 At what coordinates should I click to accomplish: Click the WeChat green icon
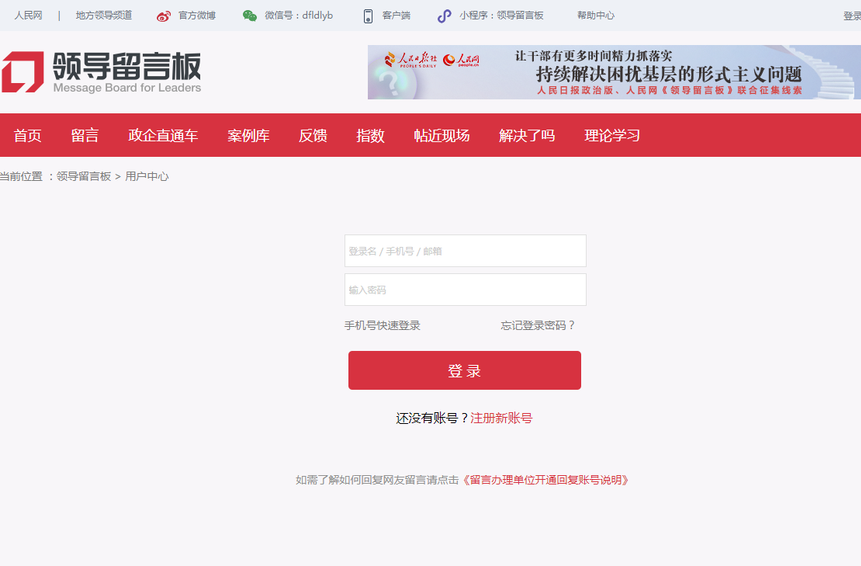[x=250, y=16]
